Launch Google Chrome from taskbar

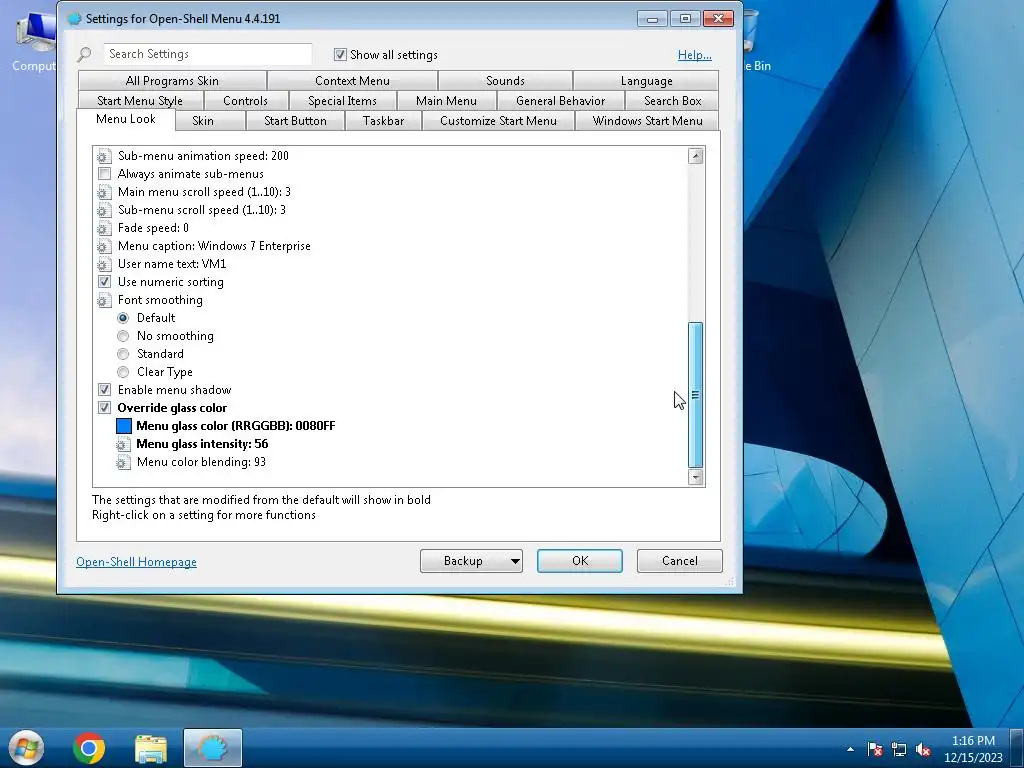(x=89, y=748)
